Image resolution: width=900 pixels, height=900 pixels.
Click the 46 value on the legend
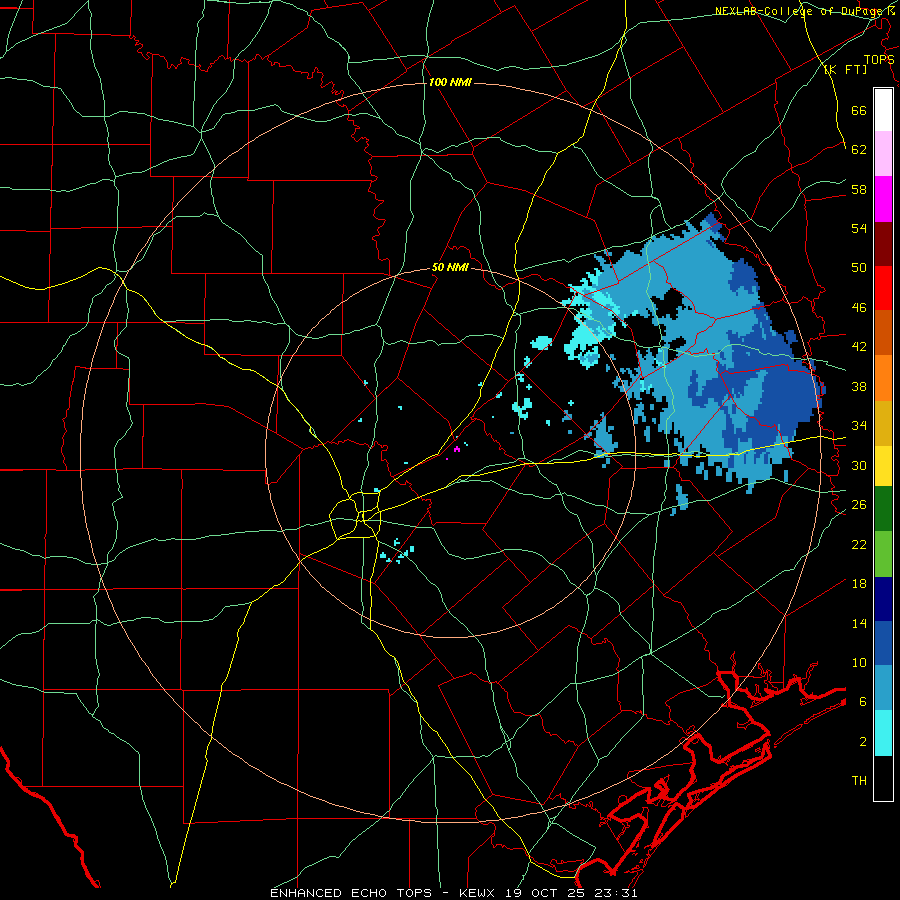[x=859, y=307]
